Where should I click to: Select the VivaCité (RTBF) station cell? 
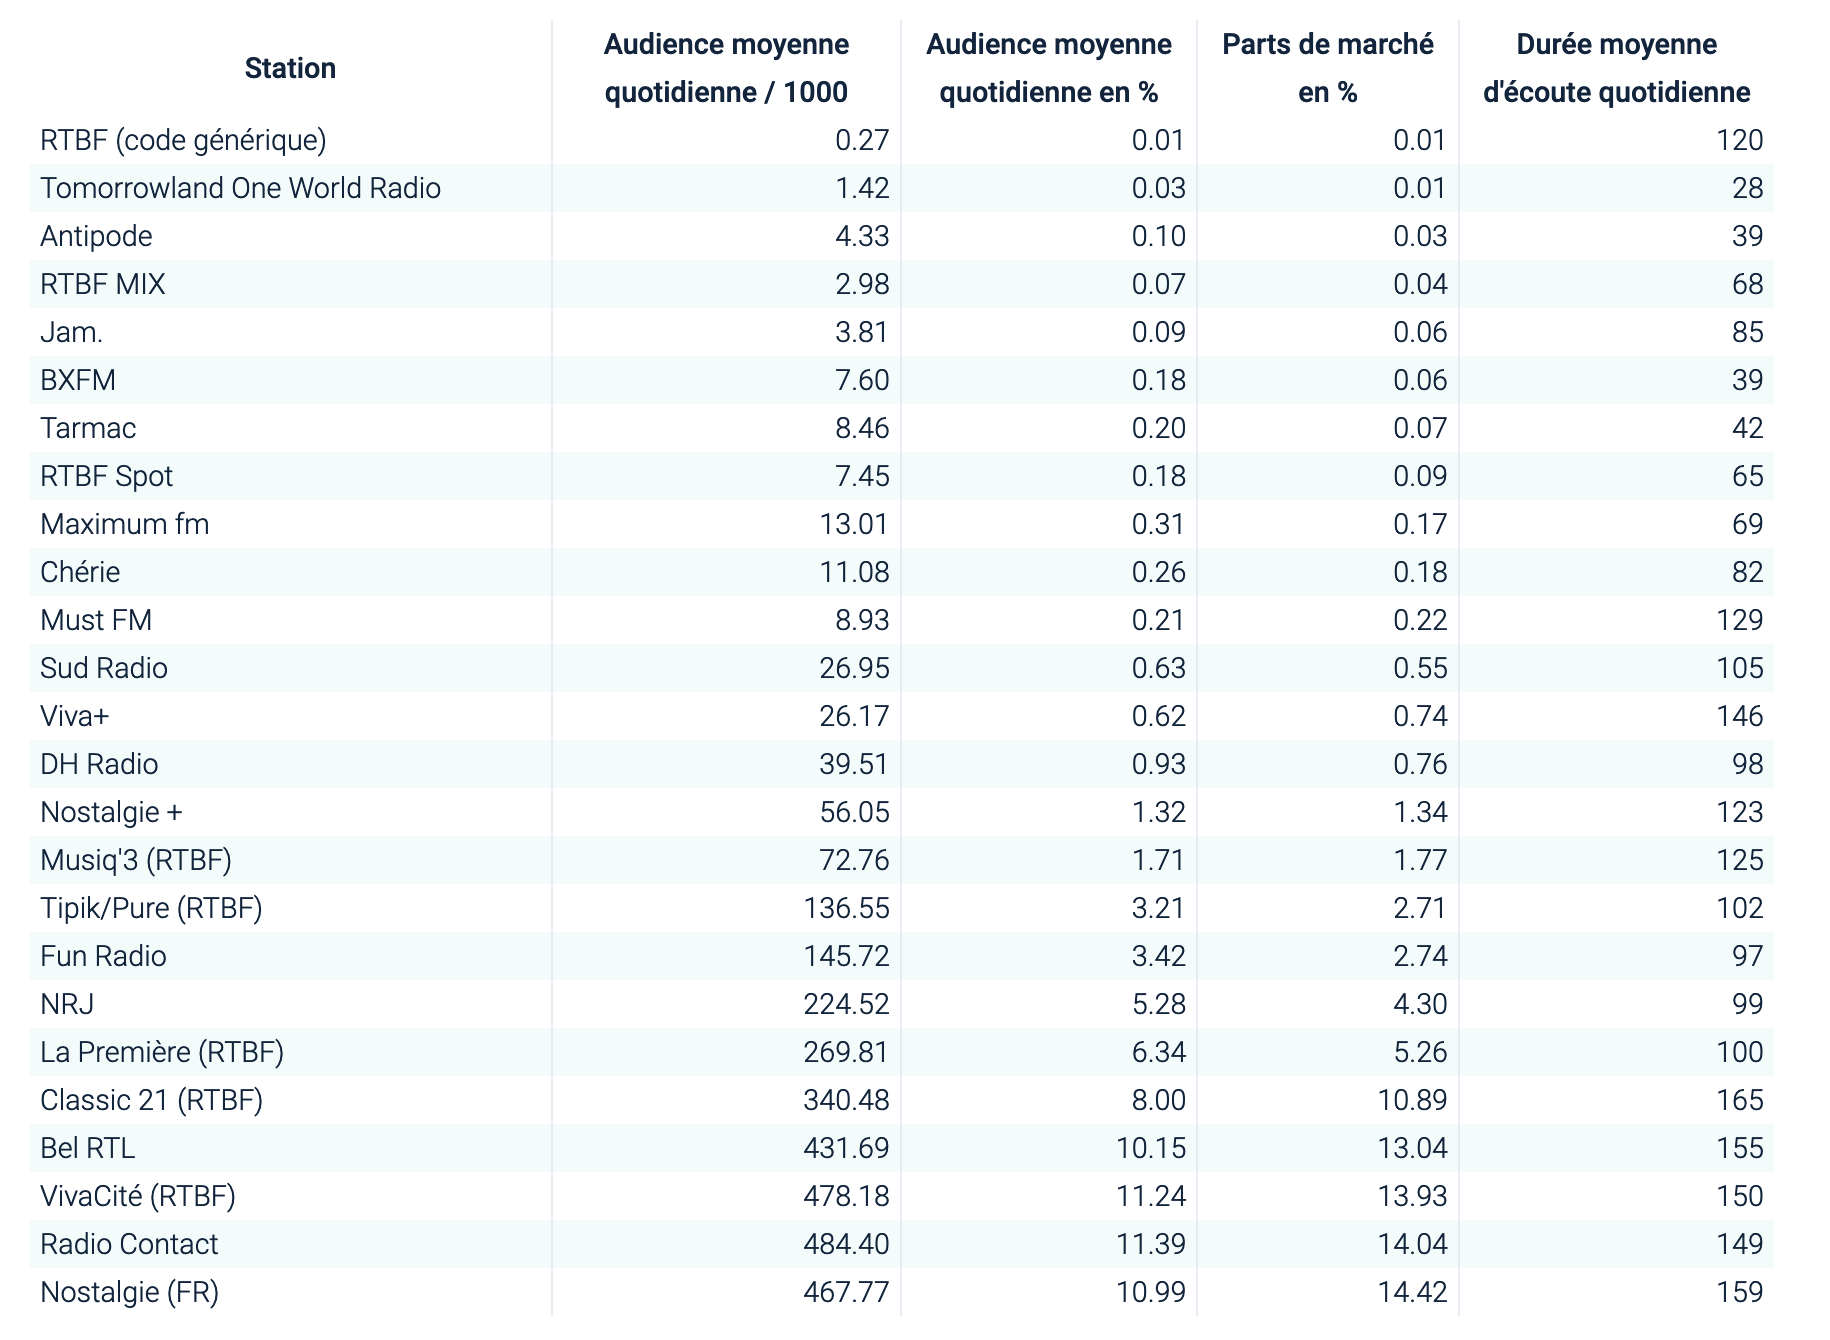pos(138,1196)
